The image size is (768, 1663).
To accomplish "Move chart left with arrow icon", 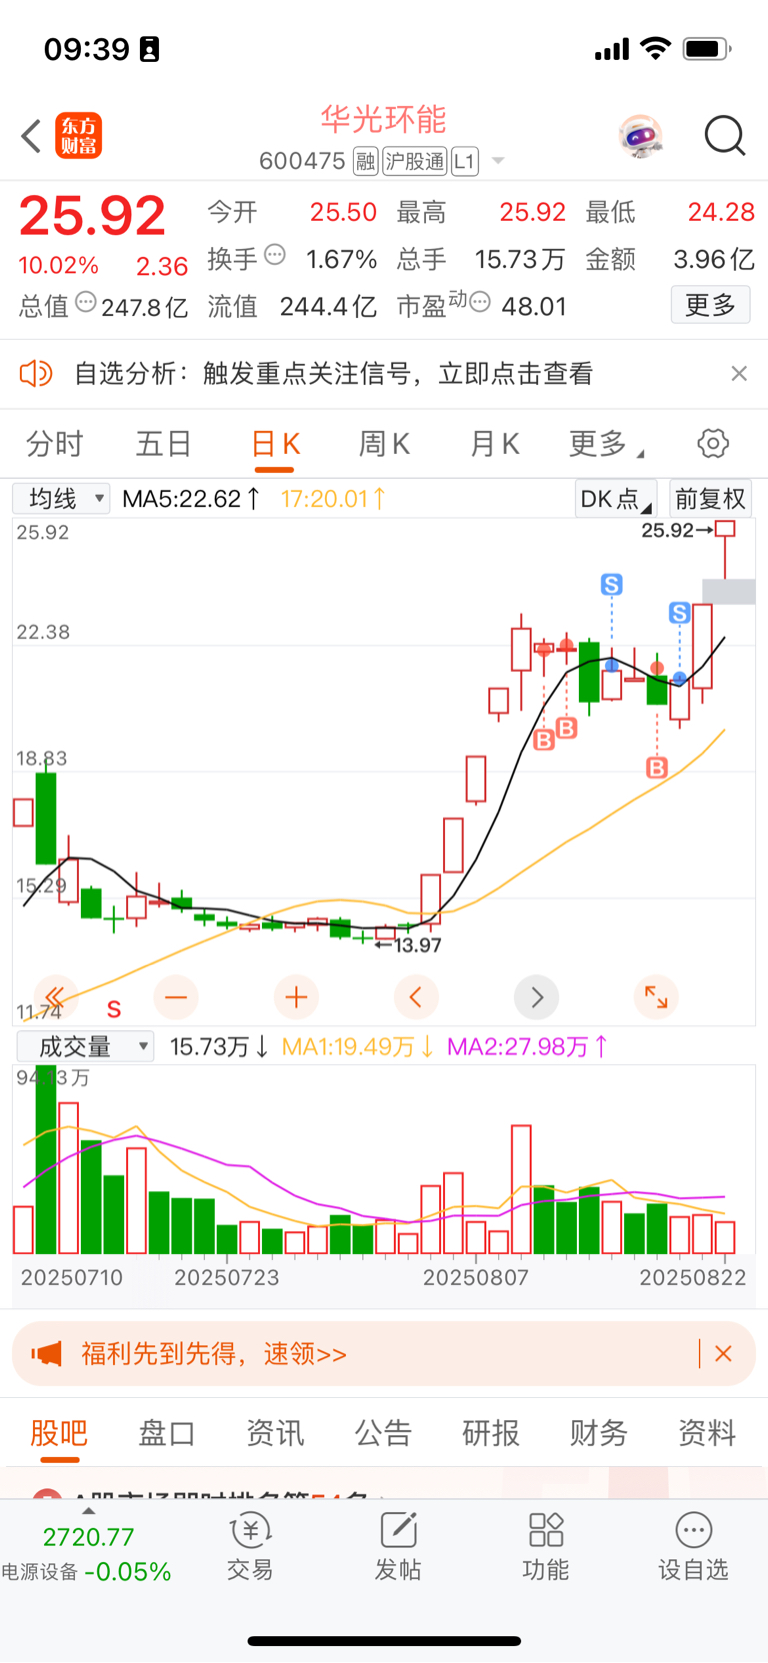I will (416, 997).
